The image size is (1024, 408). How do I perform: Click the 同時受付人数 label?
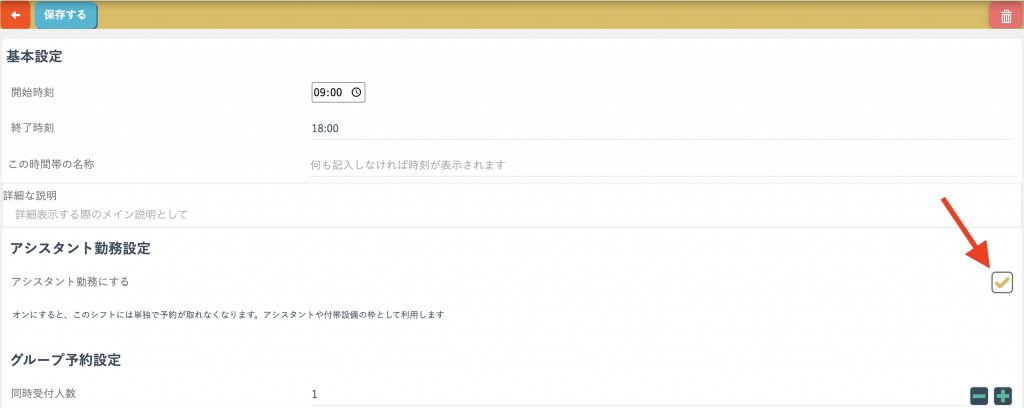[x=44, y=394]
